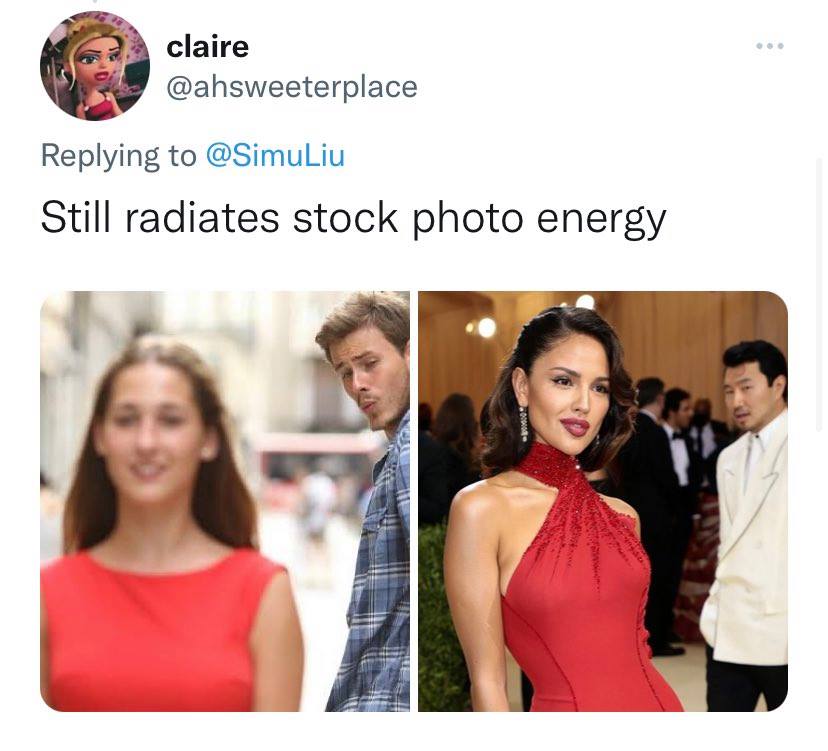
Task: Click the word "energy" in the tweet
Action: [601, 219]
